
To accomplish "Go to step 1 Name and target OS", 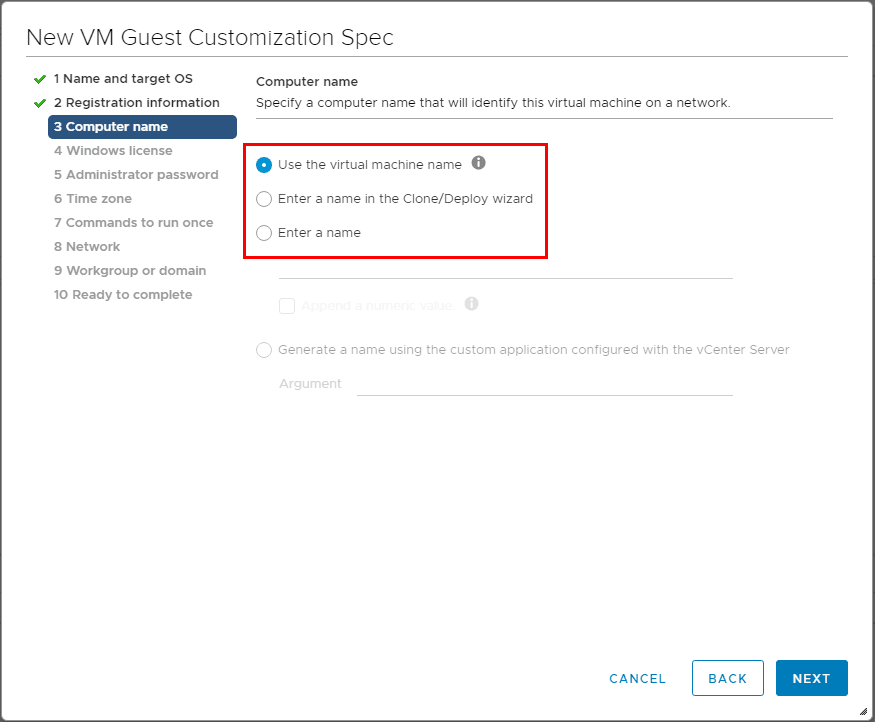I will tap(123, 79).
